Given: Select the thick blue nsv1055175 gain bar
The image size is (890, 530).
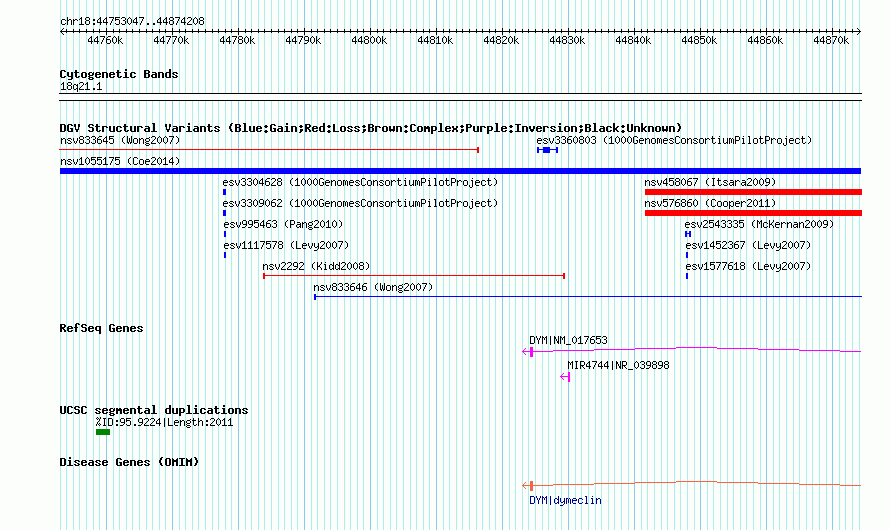Looking at the screenshot, I should pos(460,171).
